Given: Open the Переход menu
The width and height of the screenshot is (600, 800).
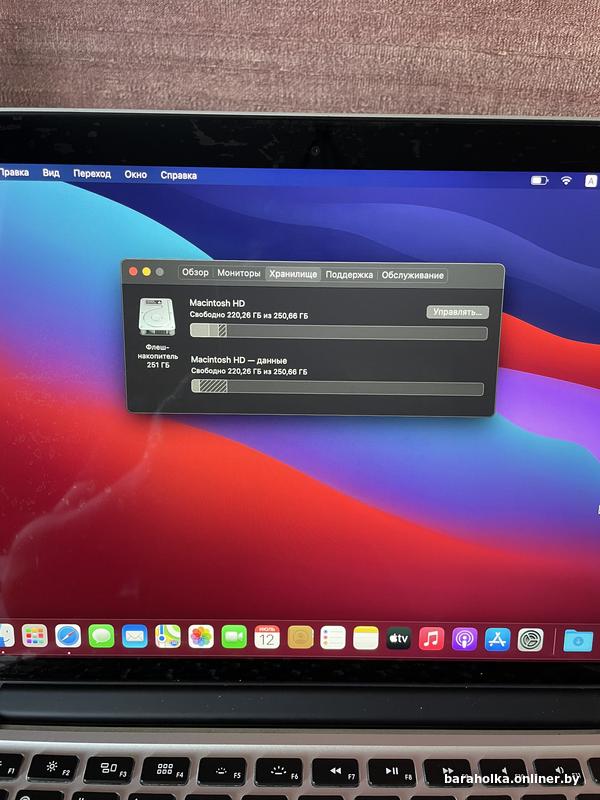Looking at the screenshot, I should point(92,173).
